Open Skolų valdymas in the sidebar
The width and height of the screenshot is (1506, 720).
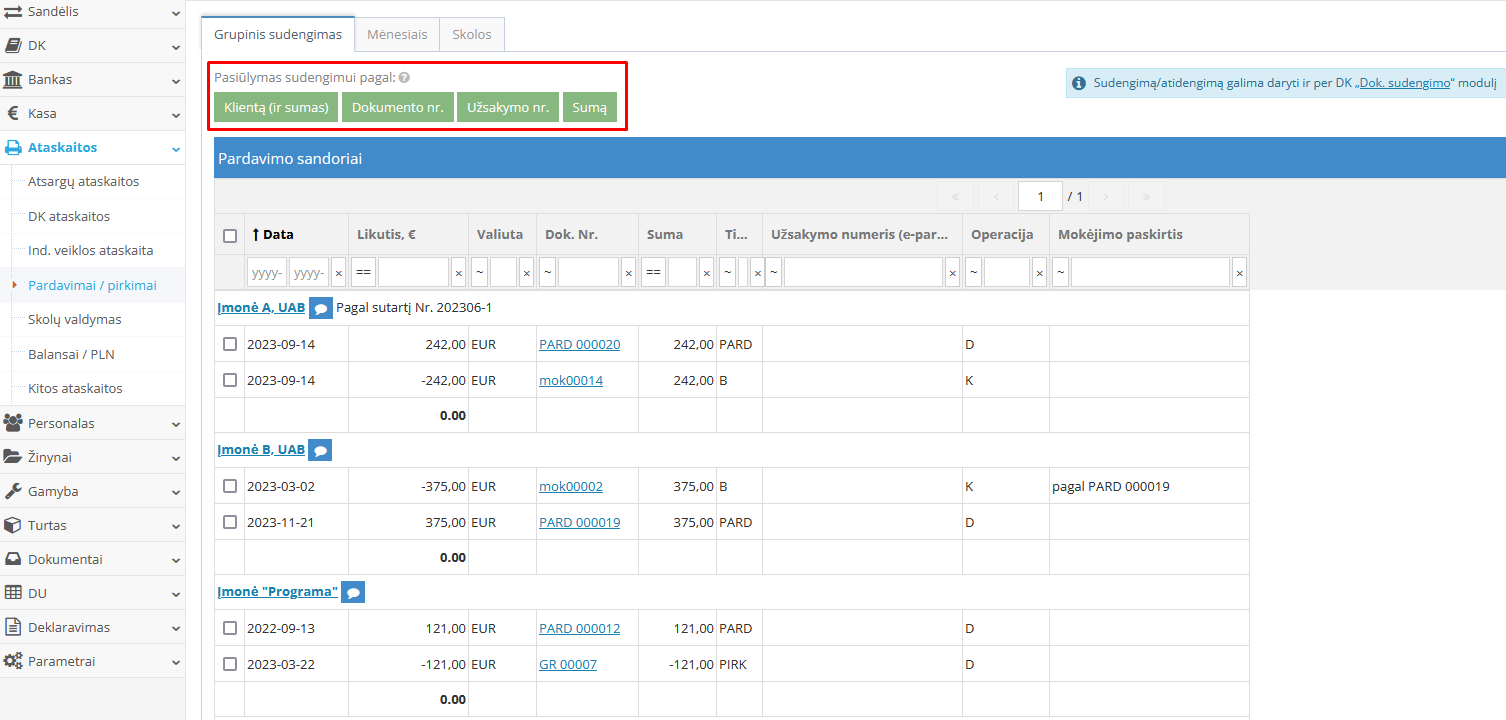click(75, 319)
